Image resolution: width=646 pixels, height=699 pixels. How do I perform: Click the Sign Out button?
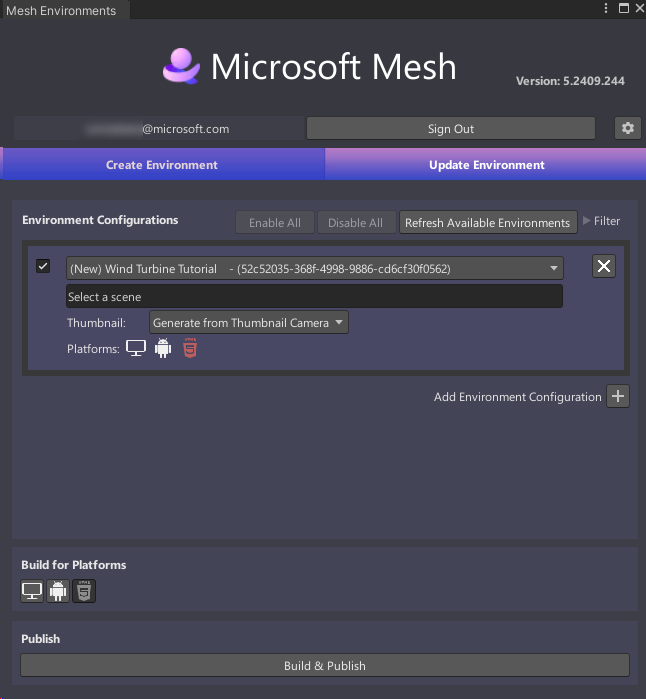point(451,128)
